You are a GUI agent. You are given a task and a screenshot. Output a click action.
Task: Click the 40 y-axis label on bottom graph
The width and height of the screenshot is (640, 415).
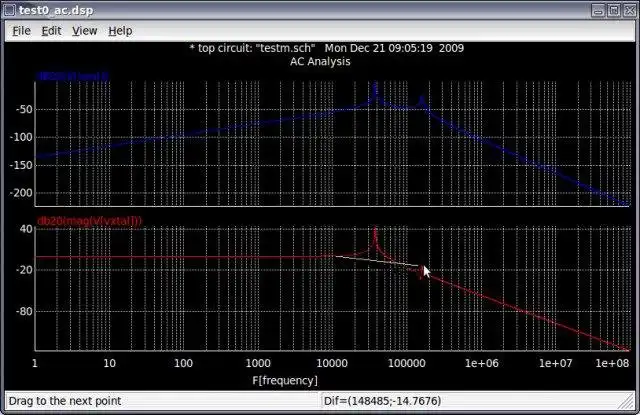26,229
